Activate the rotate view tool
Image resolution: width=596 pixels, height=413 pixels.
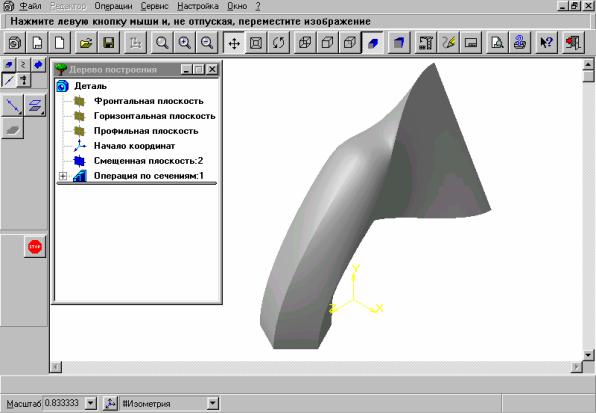tap(278, 43)
